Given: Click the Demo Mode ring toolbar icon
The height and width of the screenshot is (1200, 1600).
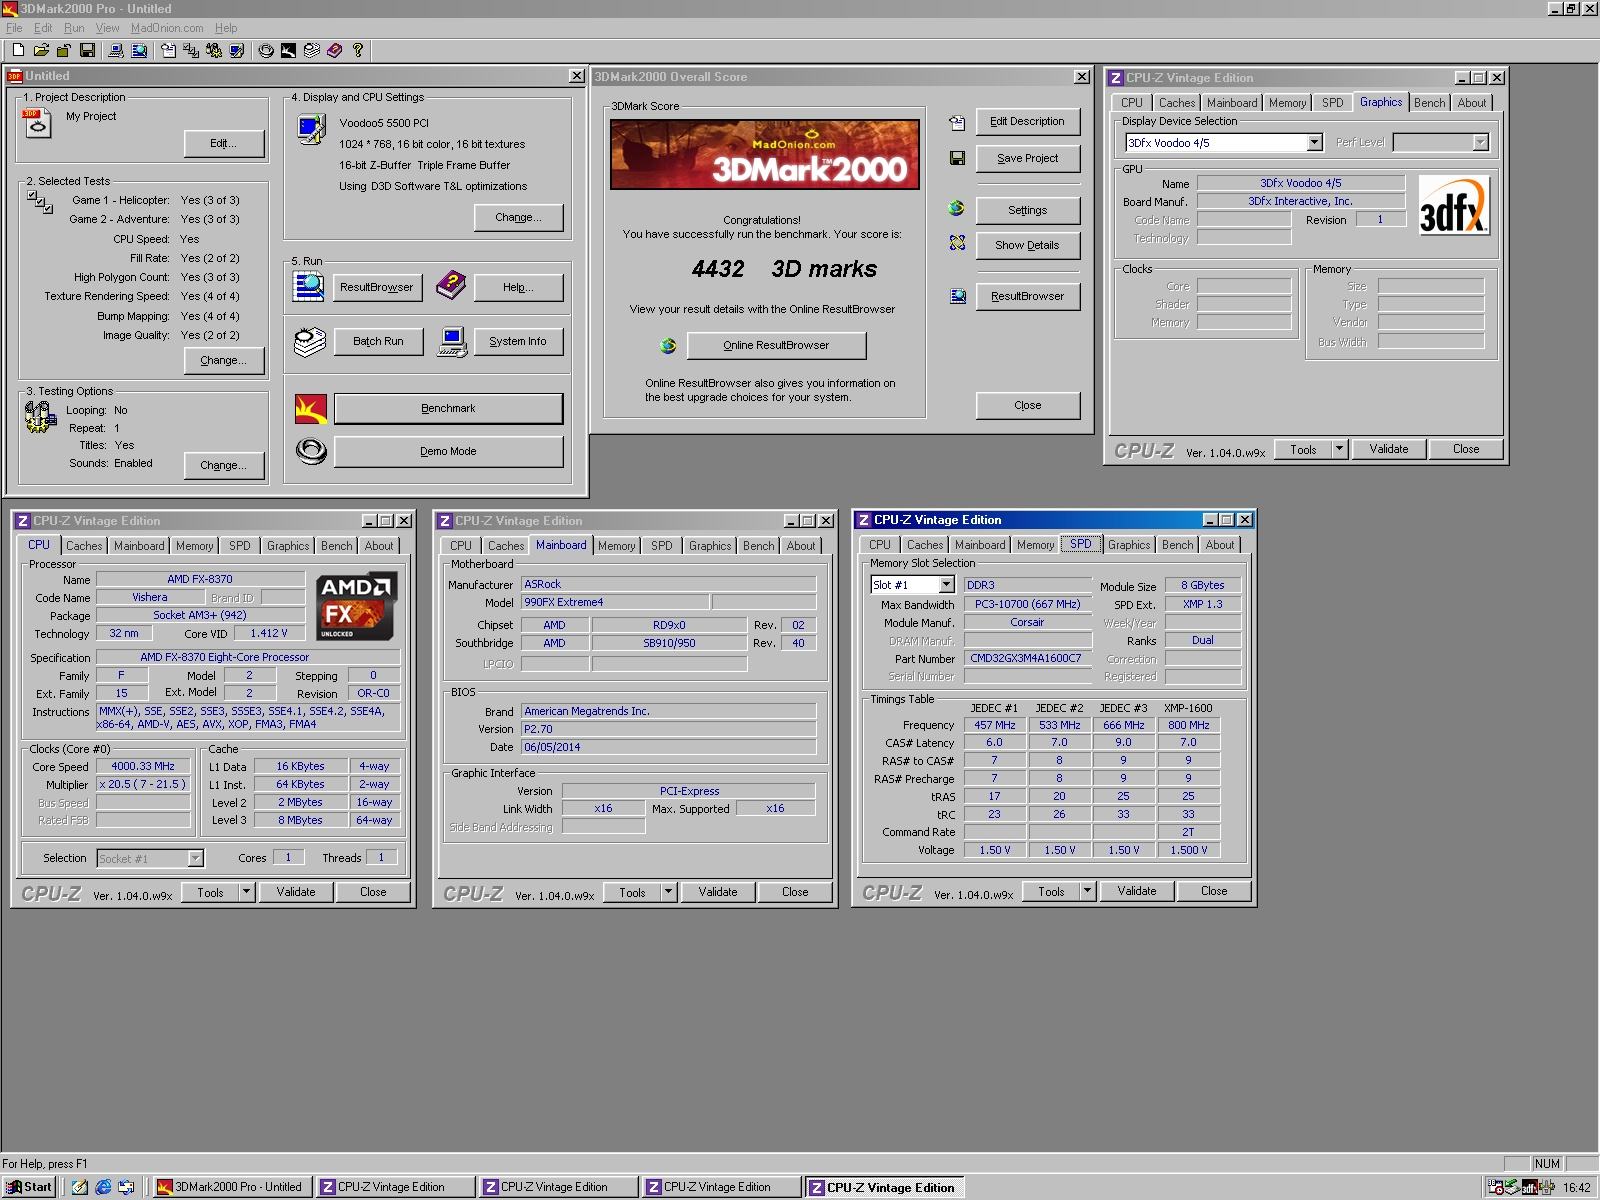Looking at the screenshot, I should (266, 50).
